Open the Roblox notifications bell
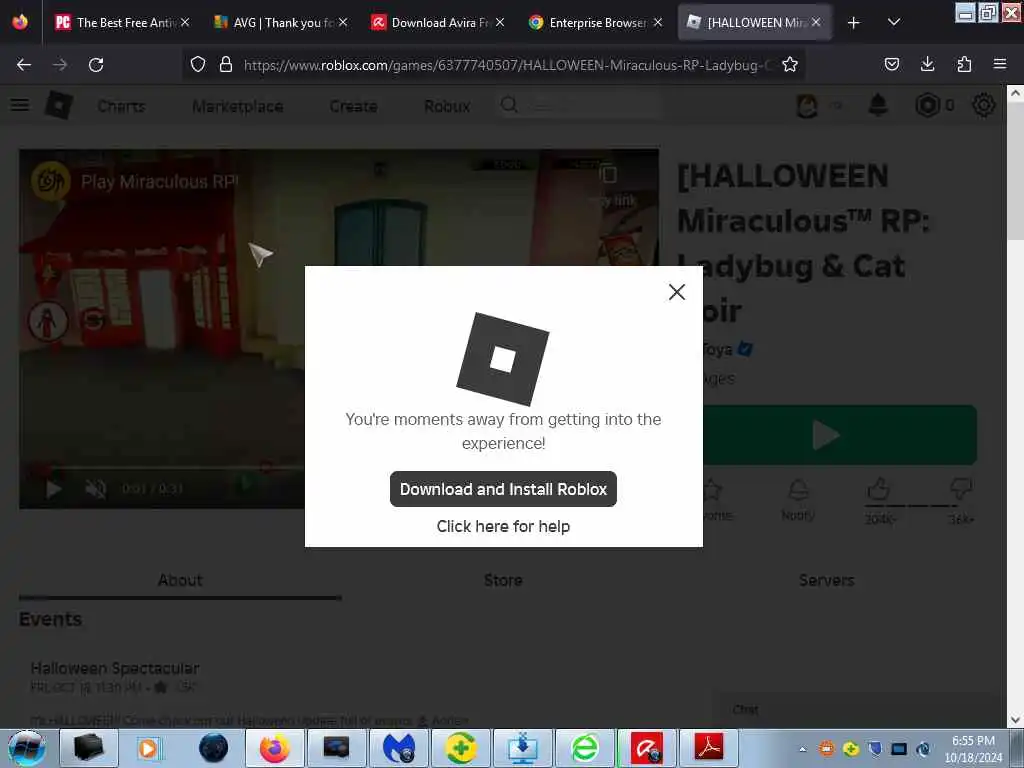The height and width of the screenshot is (768, 1024). (x=878, y=105)
